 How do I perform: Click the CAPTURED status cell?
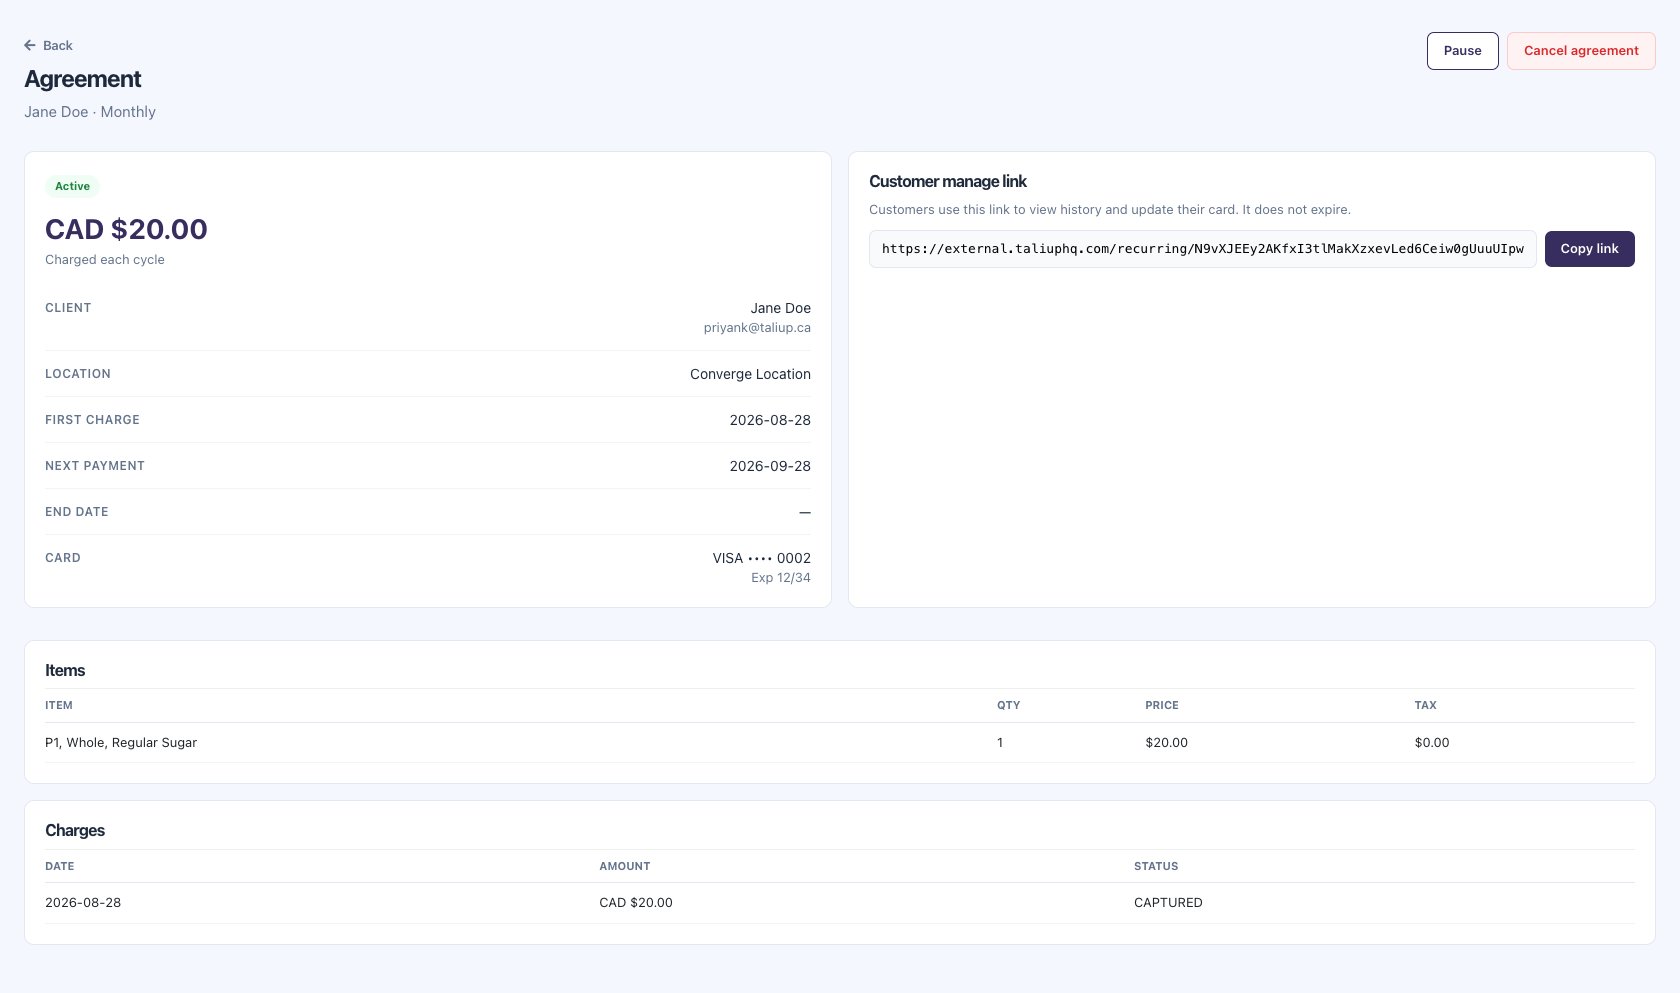click(x=1168, y=903)
